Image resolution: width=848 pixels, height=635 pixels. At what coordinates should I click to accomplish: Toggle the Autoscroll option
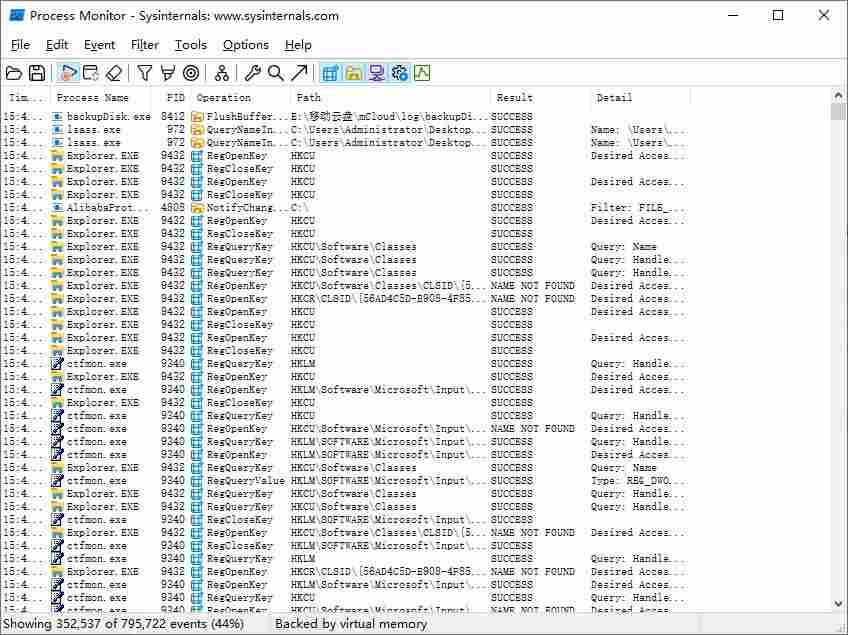point(91,73)
